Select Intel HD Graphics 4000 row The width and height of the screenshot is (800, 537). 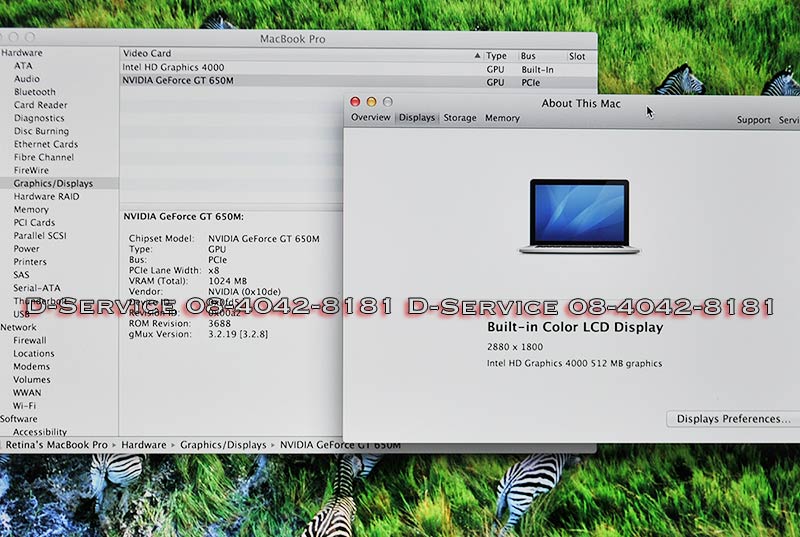tap(358, 68)
